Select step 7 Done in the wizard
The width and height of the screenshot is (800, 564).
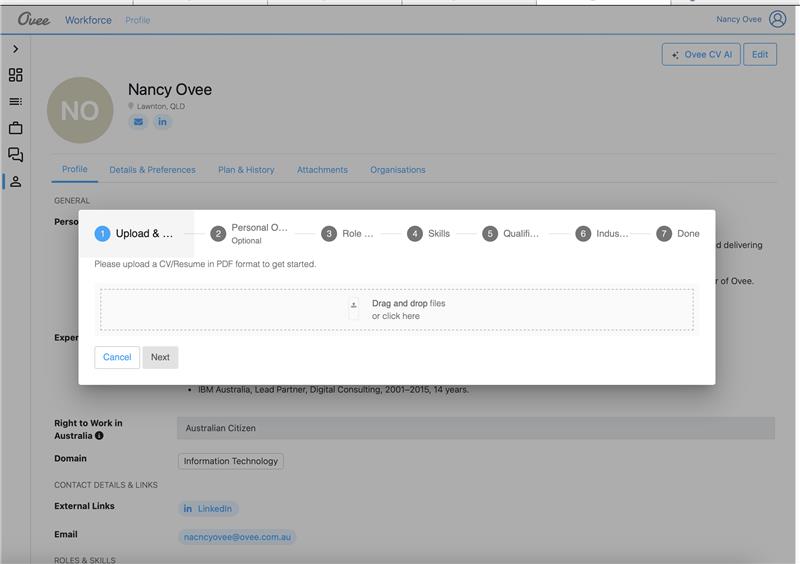point(678,234)
